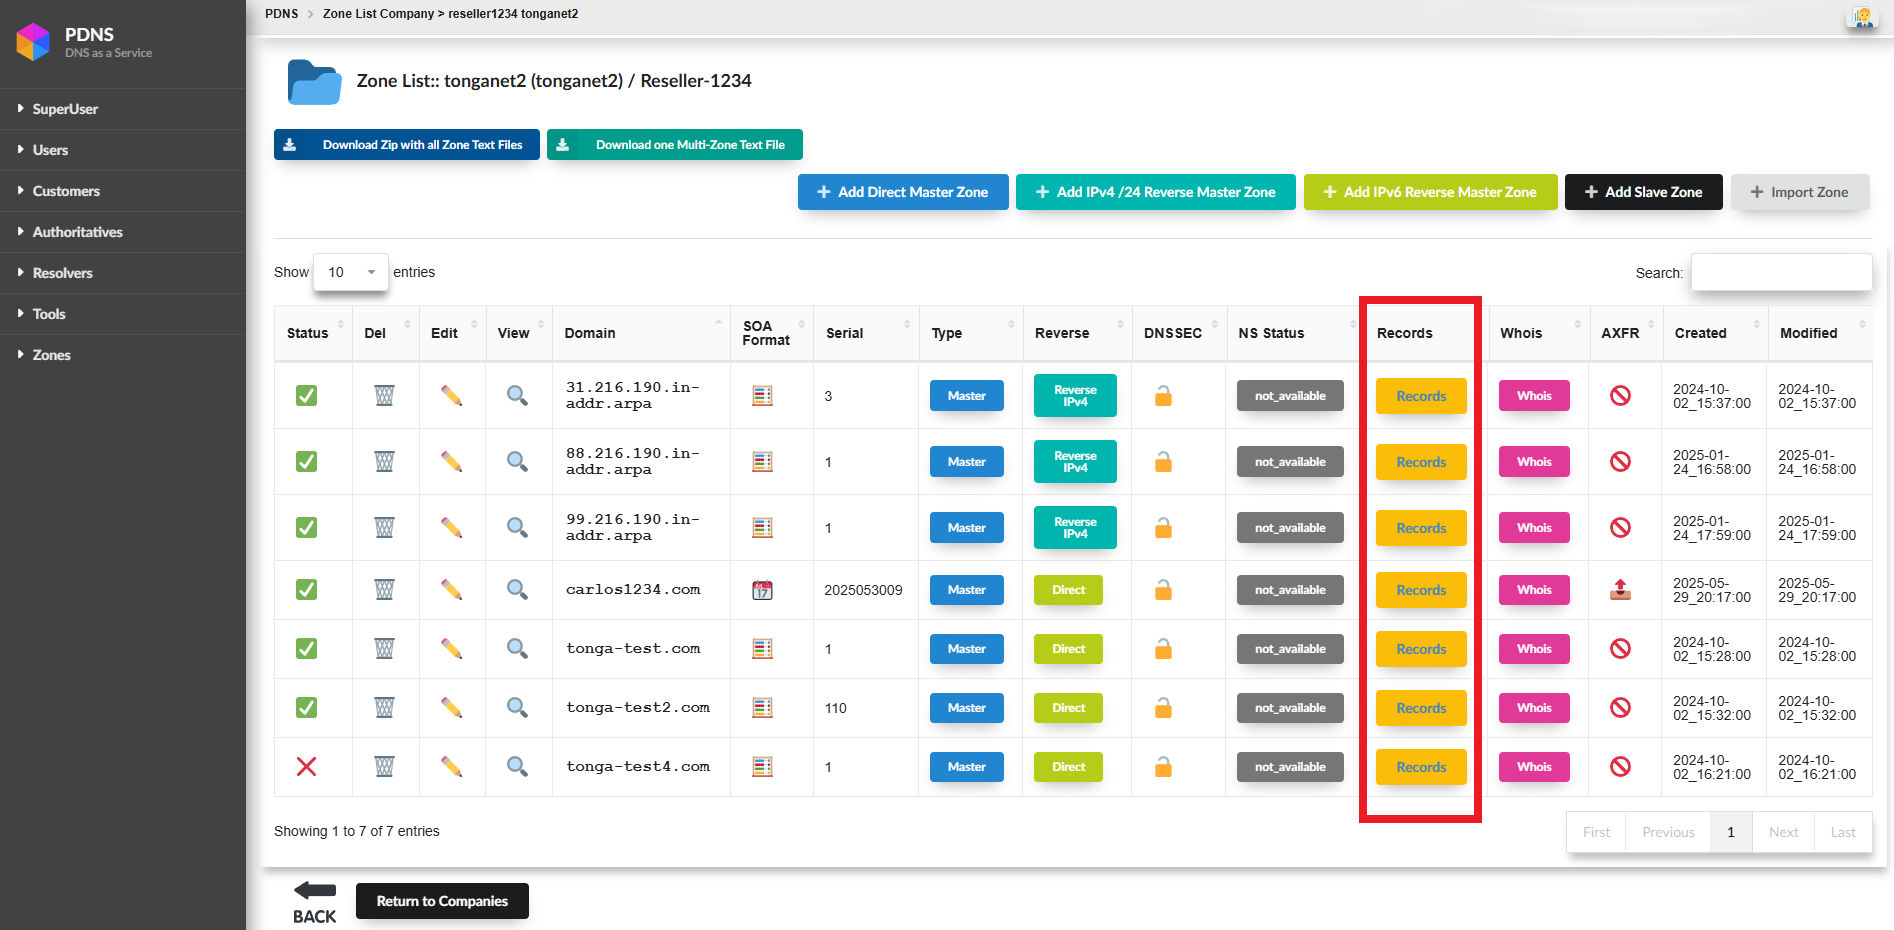Toggle status checkmark for tonga-test2.com
The height and width of the screenshot is (930, 1894).
point(307,708)
